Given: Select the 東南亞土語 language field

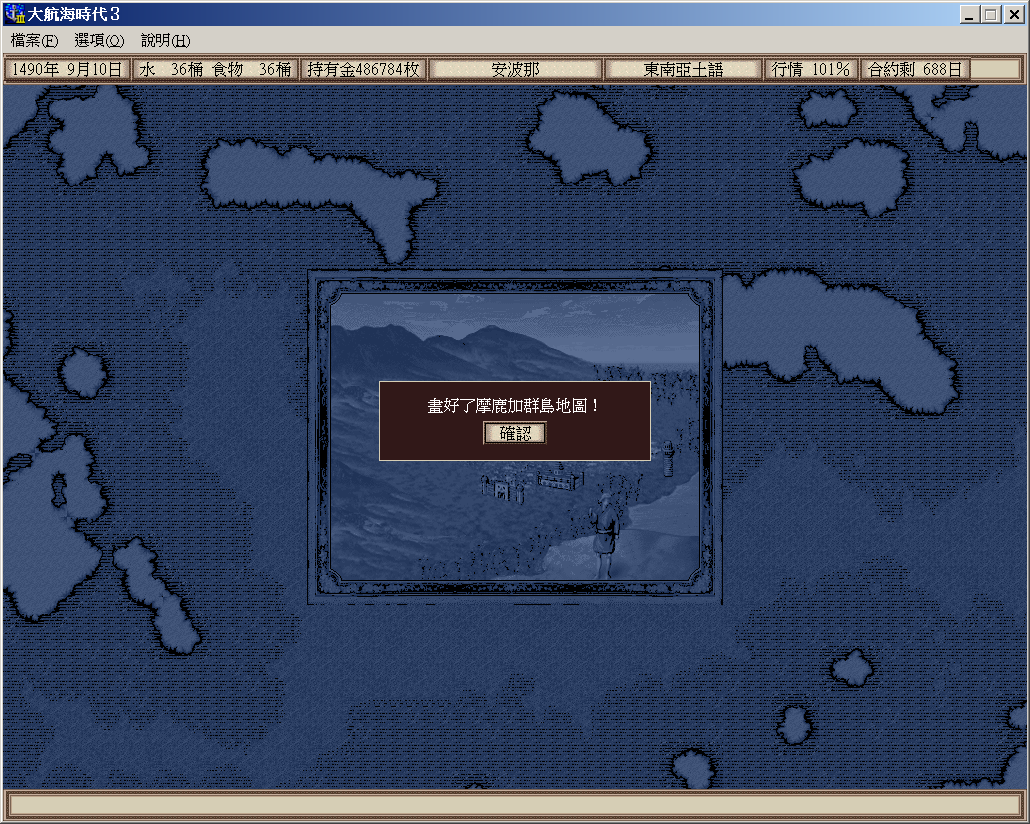Looking at the screenshot, I should point(683,70).
